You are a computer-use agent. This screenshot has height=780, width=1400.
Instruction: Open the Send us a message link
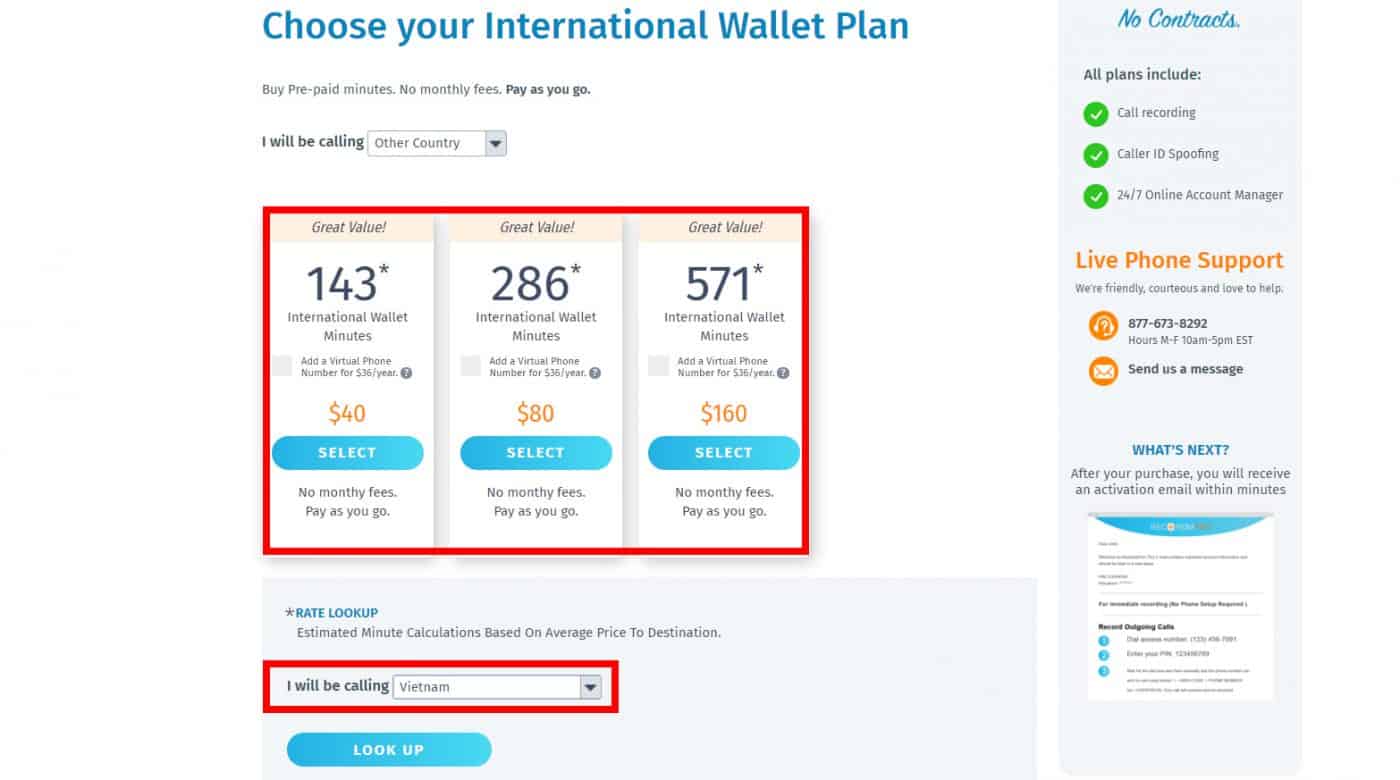[x=1185, y=369]
